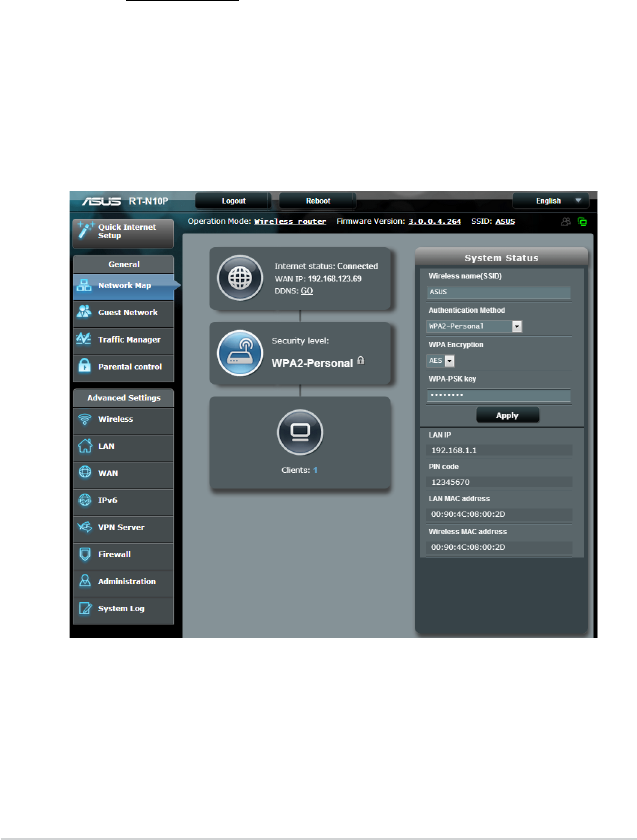This screenshot has height=840, width=637.
Task: Click the General section header
Action: [124, 264]
